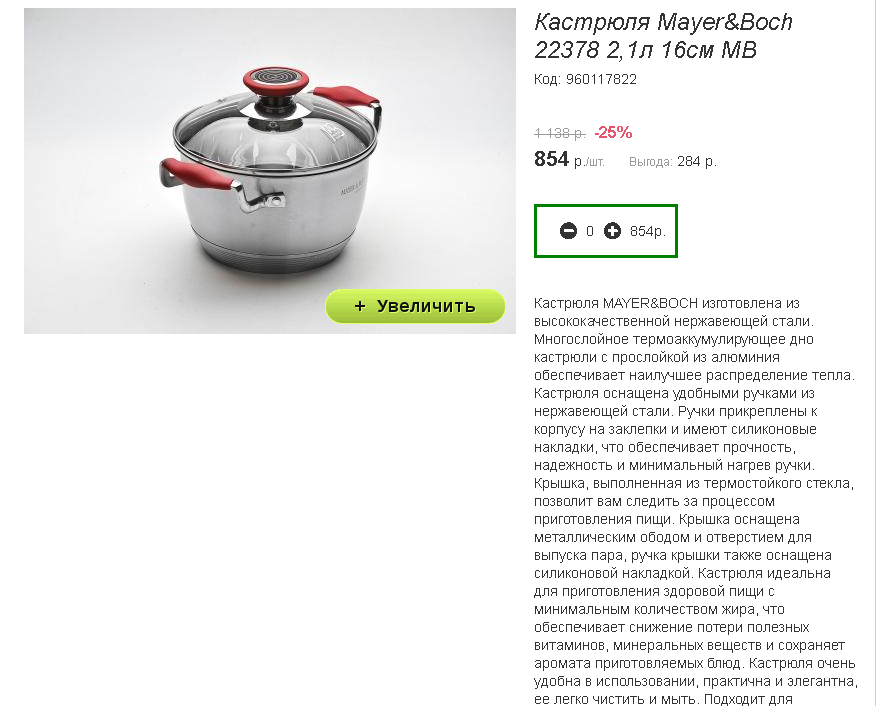Click the current price 854 р./шт.
This screenshot has height=706, width=878.
click(569, 160)
